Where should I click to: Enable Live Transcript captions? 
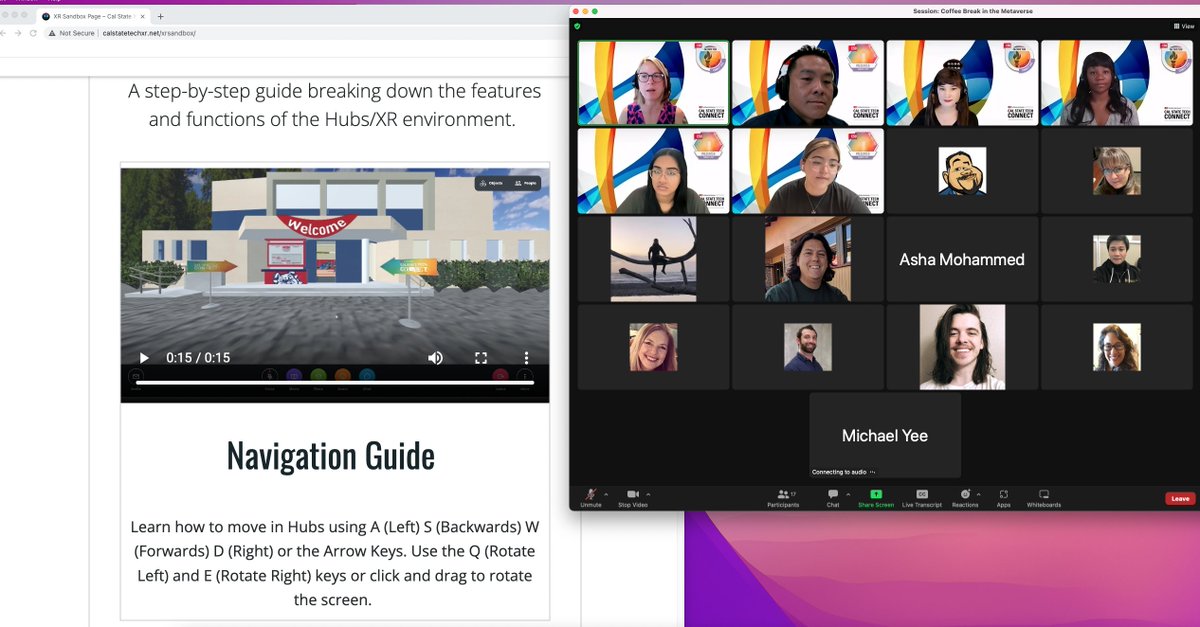pyautogui.click(x=922, y=497)
